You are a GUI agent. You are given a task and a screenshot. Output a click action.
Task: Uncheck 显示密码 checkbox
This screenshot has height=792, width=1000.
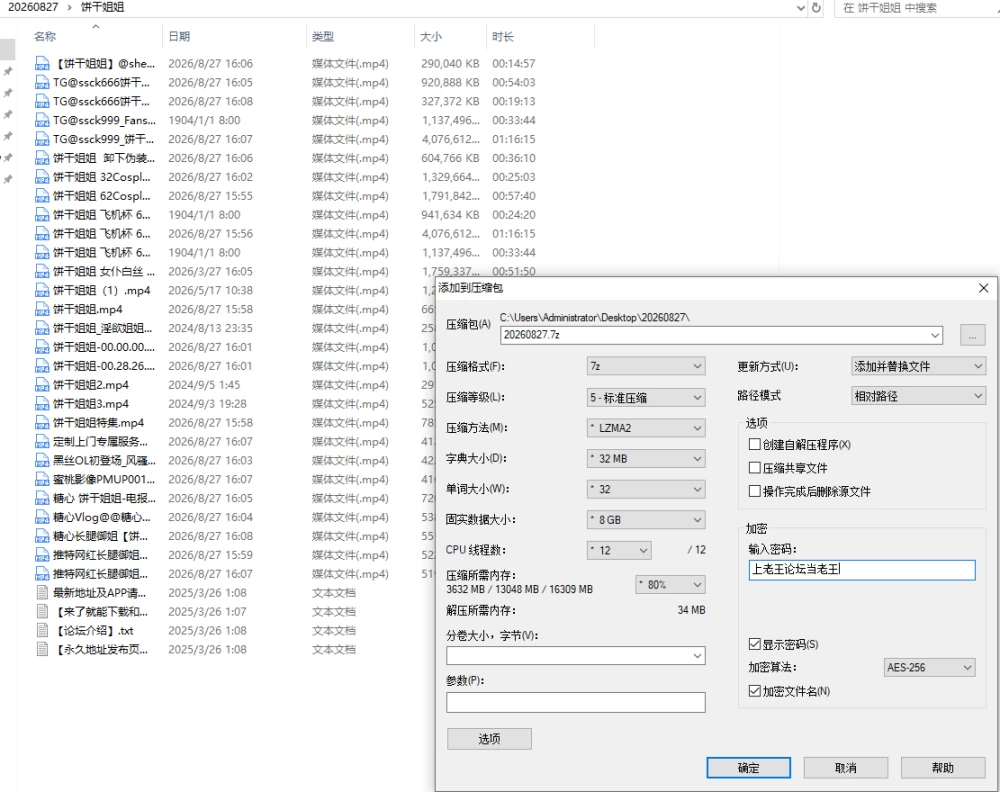[x=754, y=644]
